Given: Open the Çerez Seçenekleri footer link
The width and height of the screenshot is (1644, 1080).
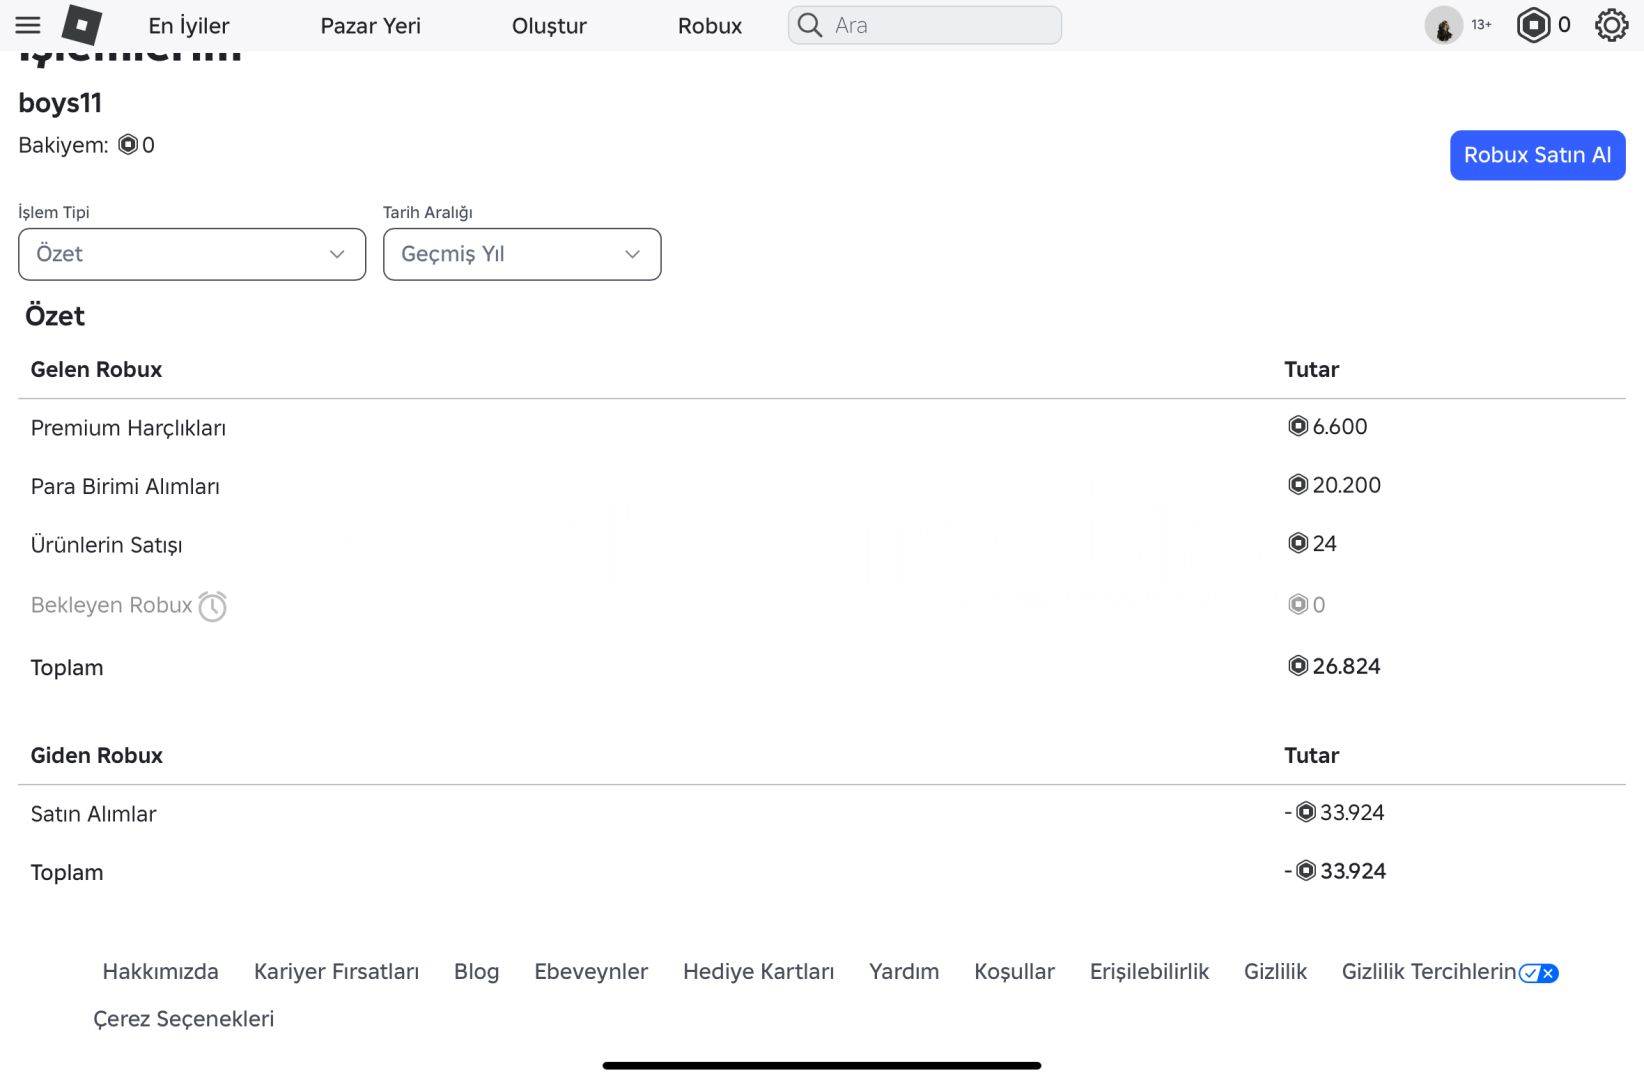Looking at the screenshot, I should [183, 1019].
